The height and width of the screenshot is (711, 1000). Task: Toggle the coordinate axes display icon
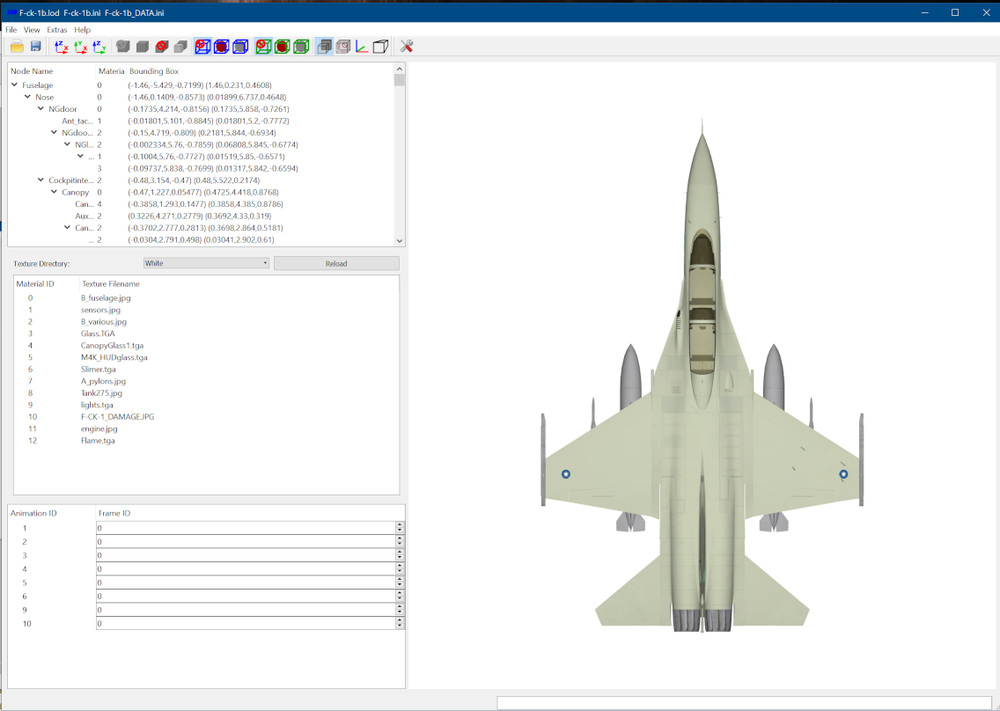(x=362, y=47)
